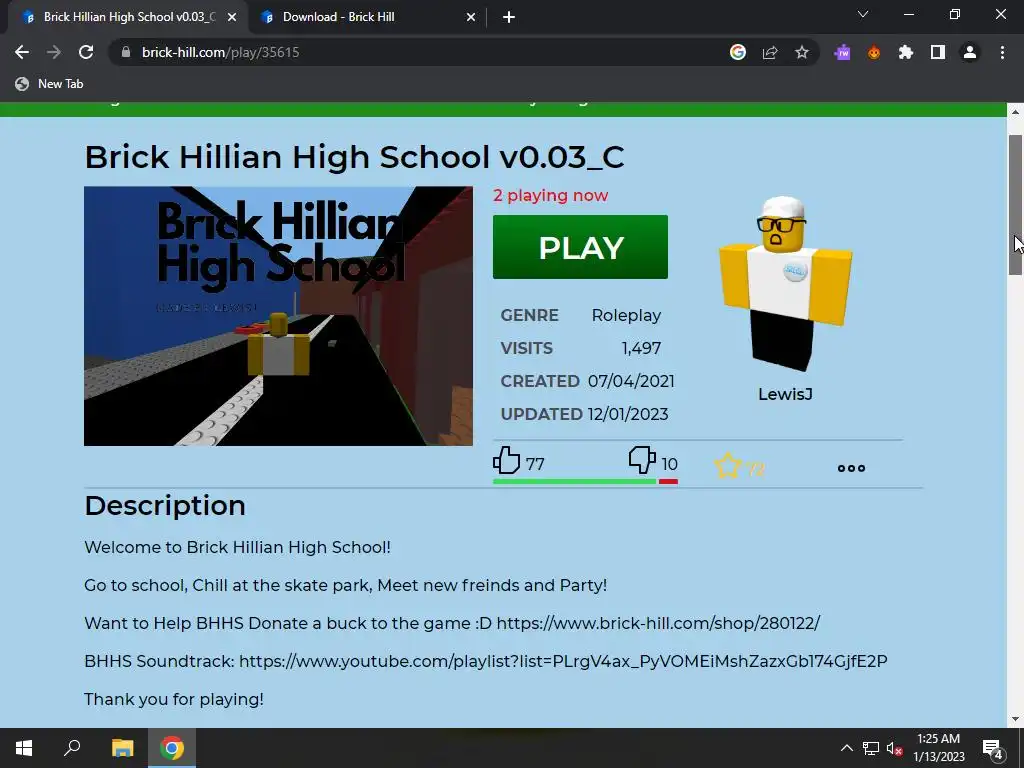Click the network icon in system tray
1024x768 pixels.
point(871,748)
